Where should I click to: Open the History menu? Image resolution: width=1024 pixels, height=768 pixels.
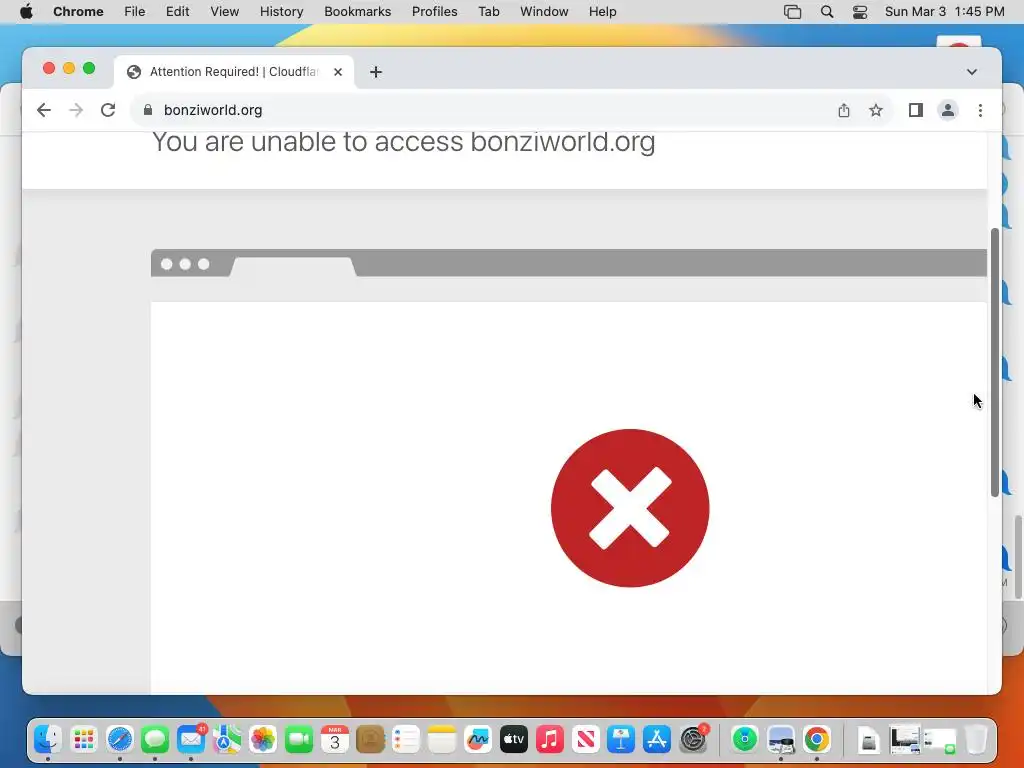281,12
